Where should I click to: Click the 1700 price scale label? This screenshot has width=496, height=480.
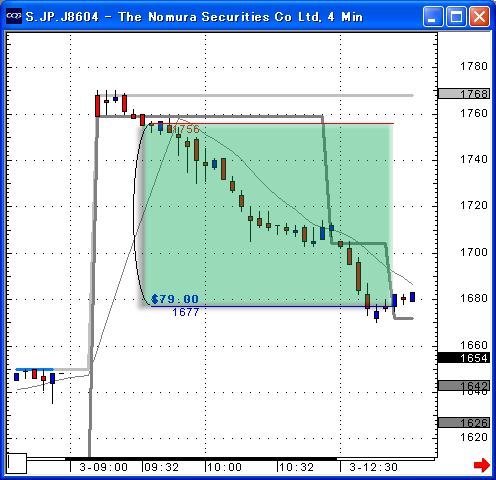[x=474, y=252]
